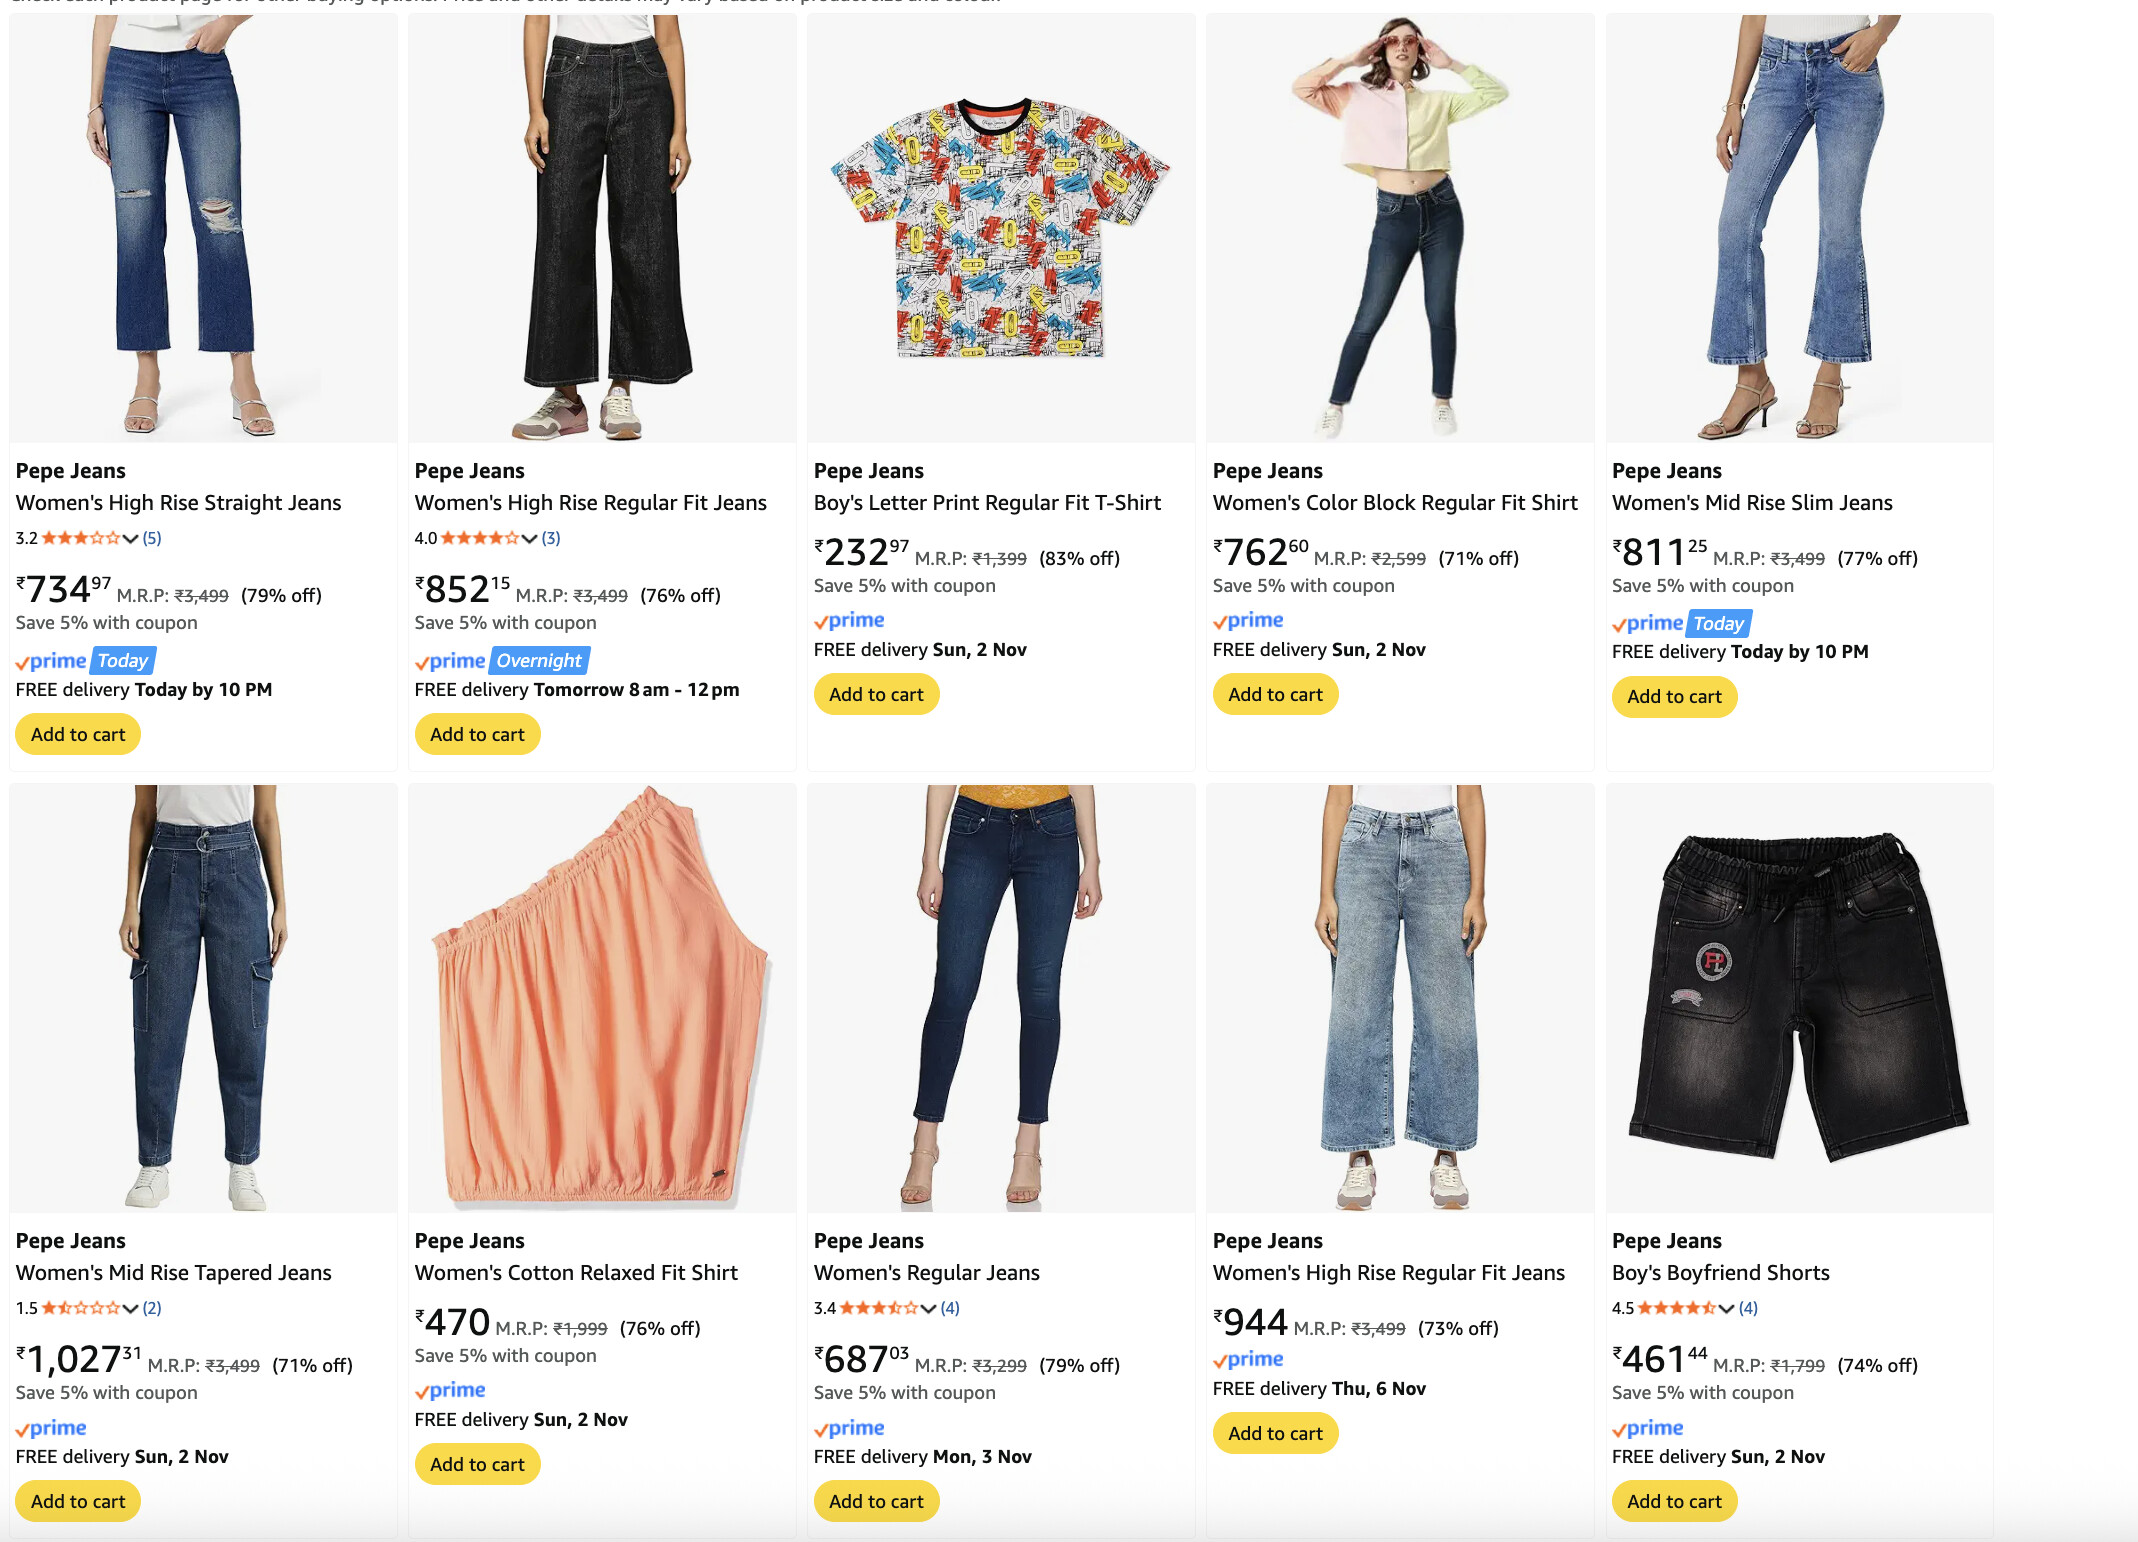The width and height of the screenshot is (2138, 1542).
Task: Open the (5) reviews count link
Action: pos(152,538)
